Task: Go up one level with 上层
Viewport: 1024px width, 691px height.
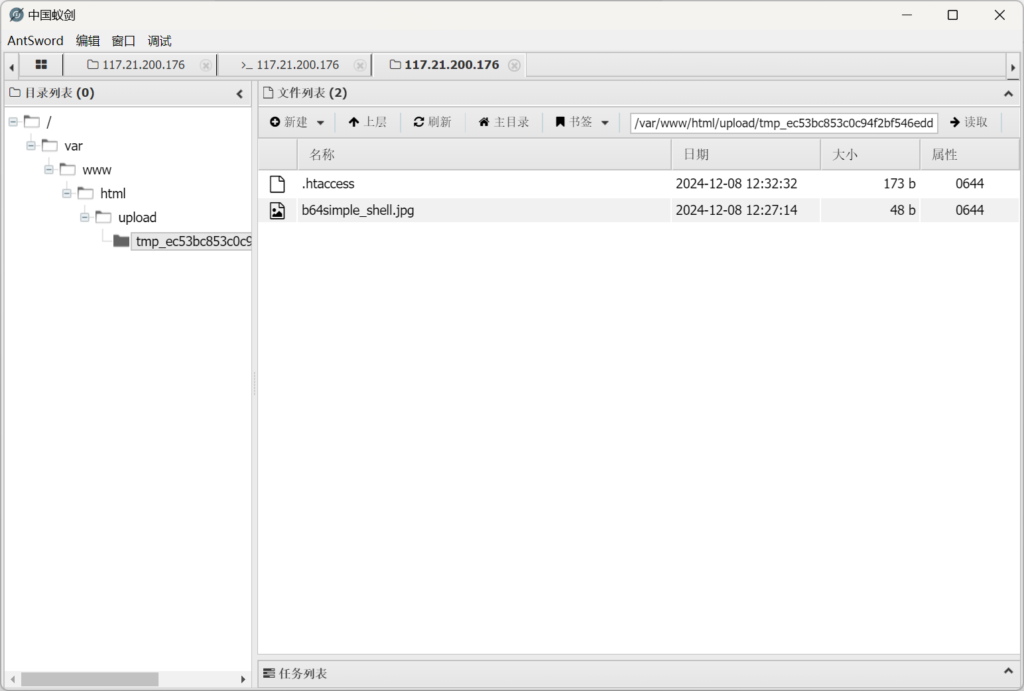Action: [x=367, y=122]
